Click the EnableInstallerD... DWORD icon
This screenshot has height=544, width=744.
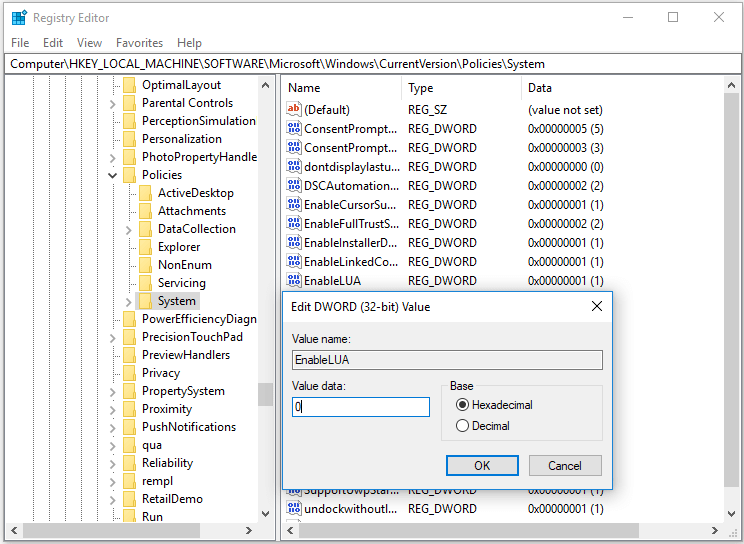click(x=294, y=242)
